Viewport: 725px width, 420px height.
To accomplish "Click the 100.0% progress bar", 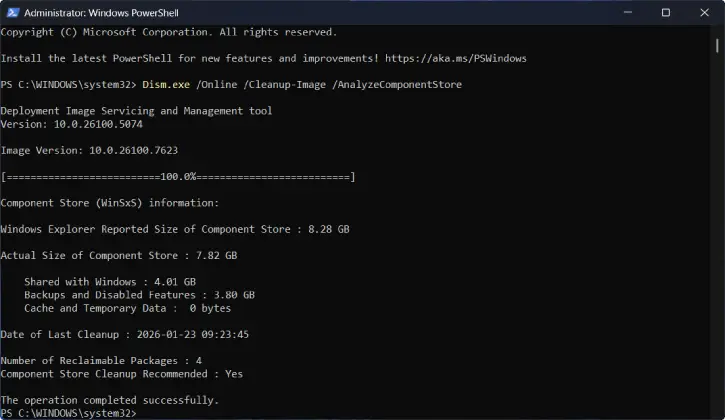I will click(178, 177).
